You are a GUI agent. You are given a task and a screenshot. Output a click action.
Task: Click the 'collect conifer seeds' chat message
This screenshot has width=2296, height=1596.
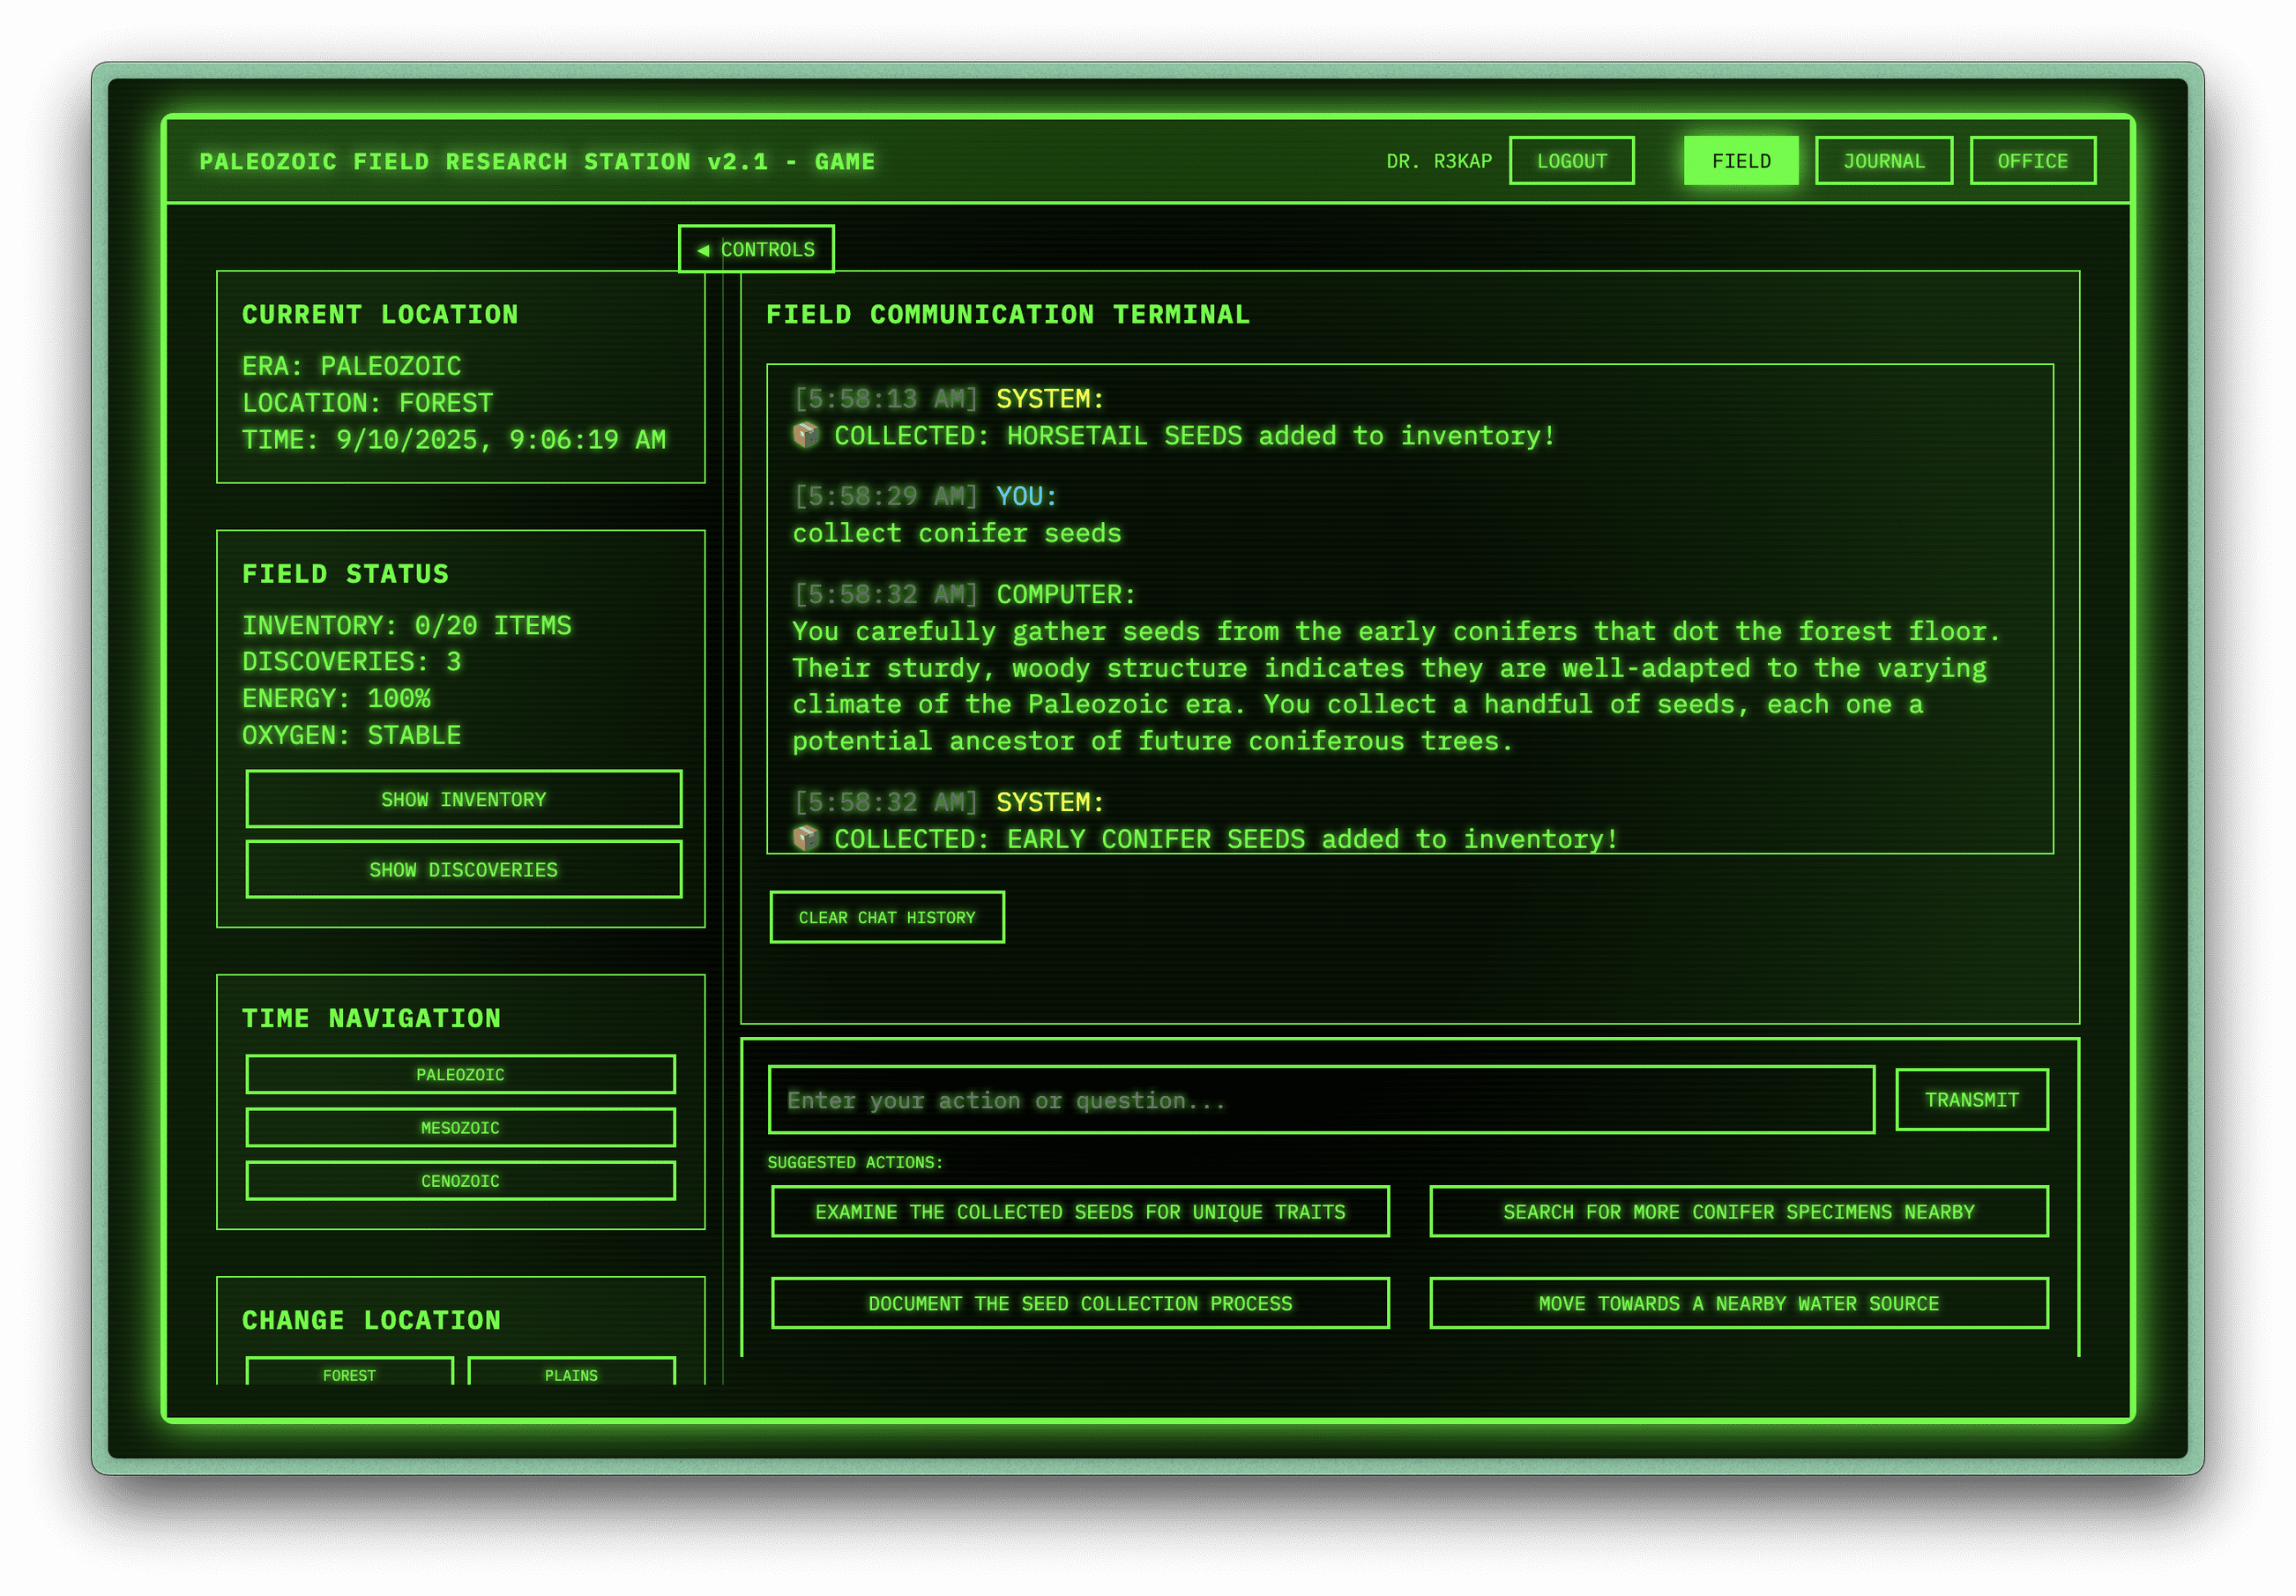957,533
